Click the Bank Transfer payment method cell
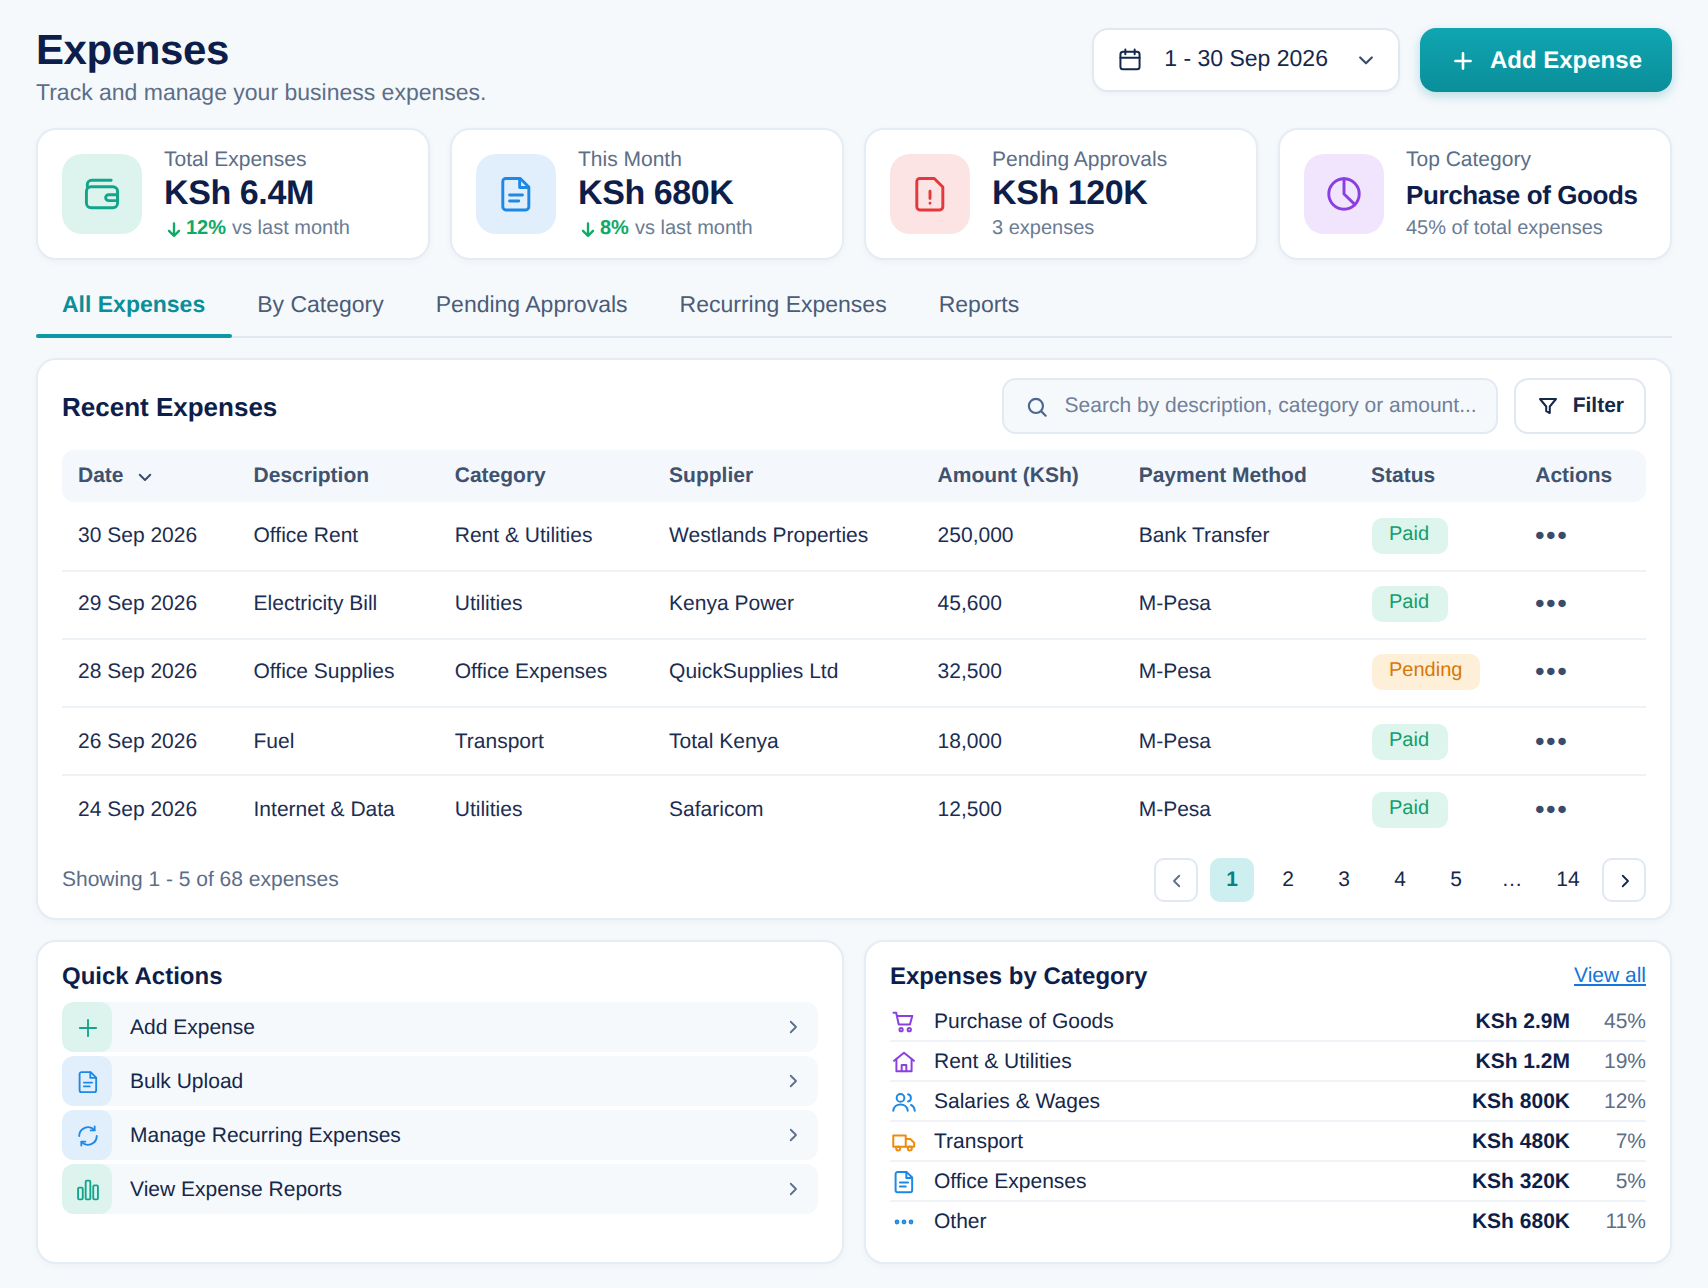Viewport: 1708px width, 1288px height. coord(1204,536)
